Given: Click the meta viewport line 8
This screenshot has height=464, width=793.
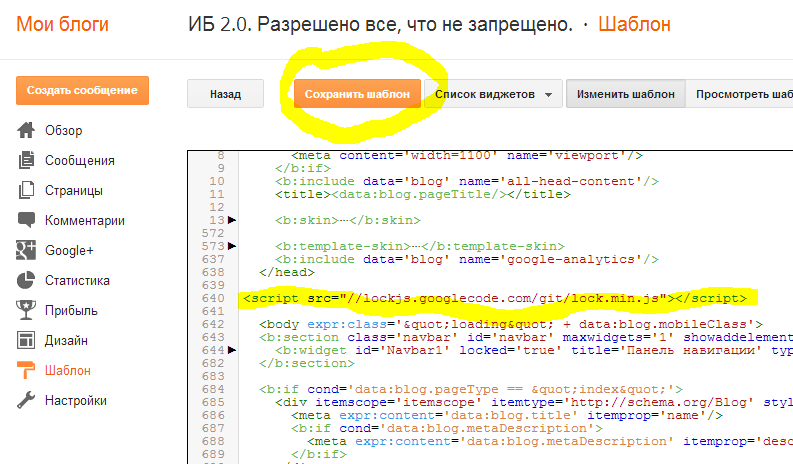Looking at the screenshot, I should 467,155.
